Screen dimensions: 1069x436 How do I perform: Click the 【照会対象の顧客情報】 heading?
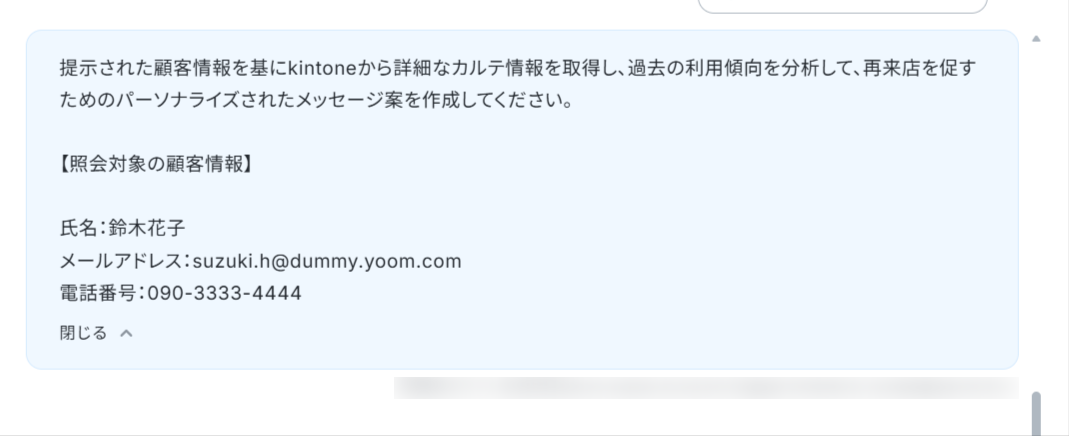point(156,164)
